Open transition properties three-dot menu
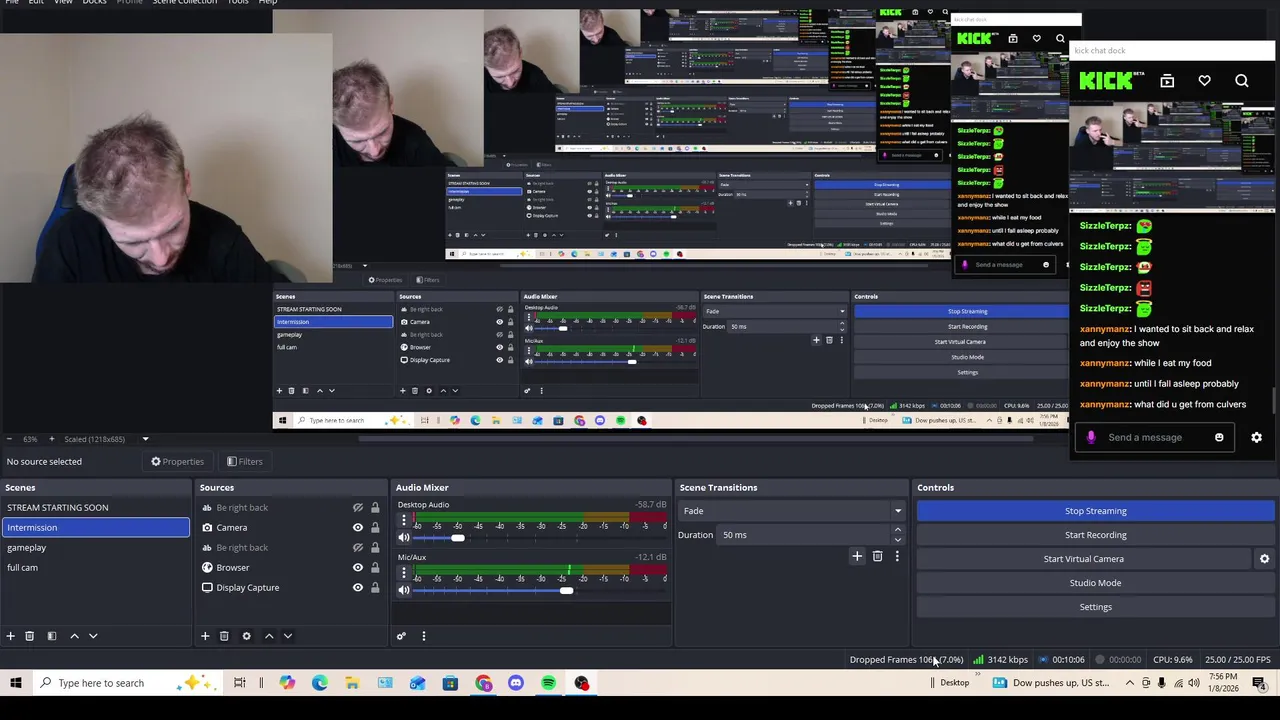The image size is (1280, 720). pos(897,556)
